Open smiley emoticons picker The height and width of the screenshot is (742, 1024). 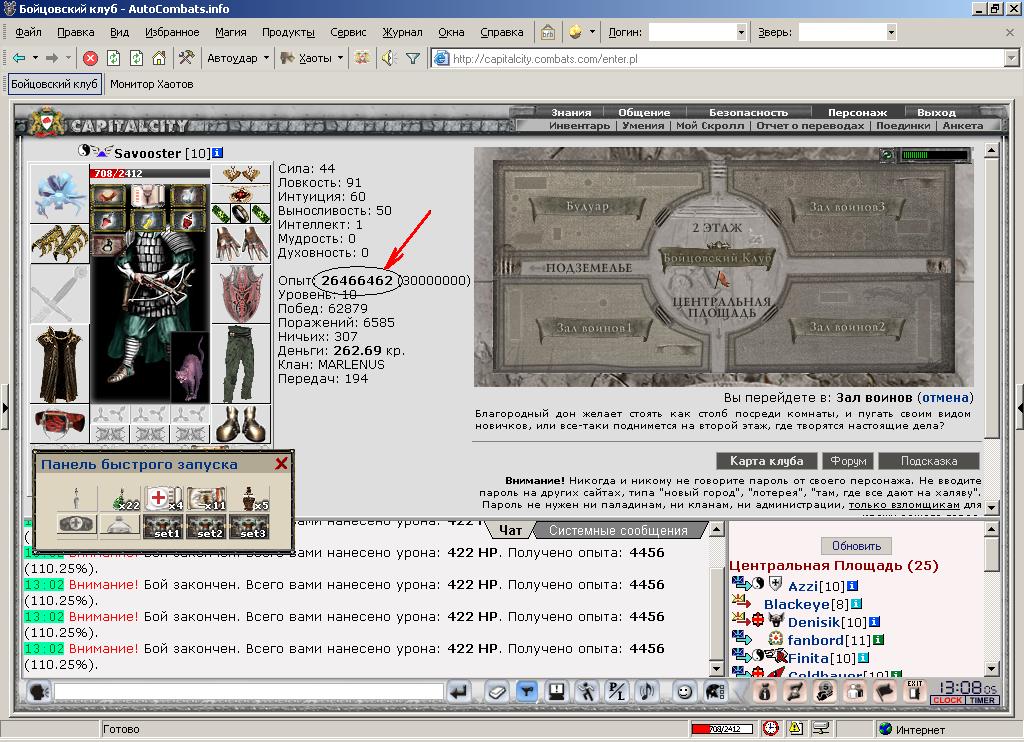(x=684, y=692)
